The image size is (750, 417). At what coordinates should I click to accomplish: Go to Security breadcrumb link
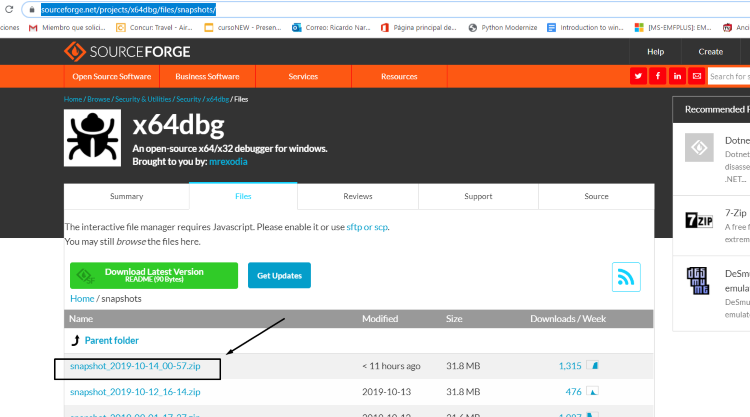(x=188, y=99)
